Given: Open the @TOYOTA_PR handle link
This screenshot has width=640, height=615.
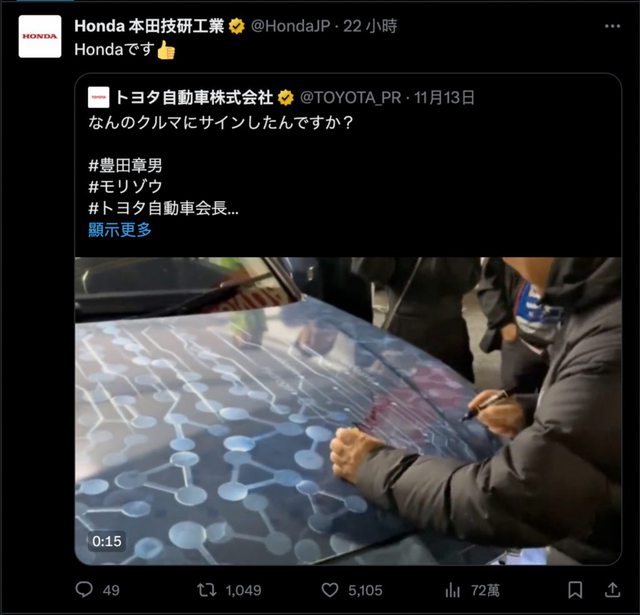Looking at the screenshot, I should tap(351, 98).
